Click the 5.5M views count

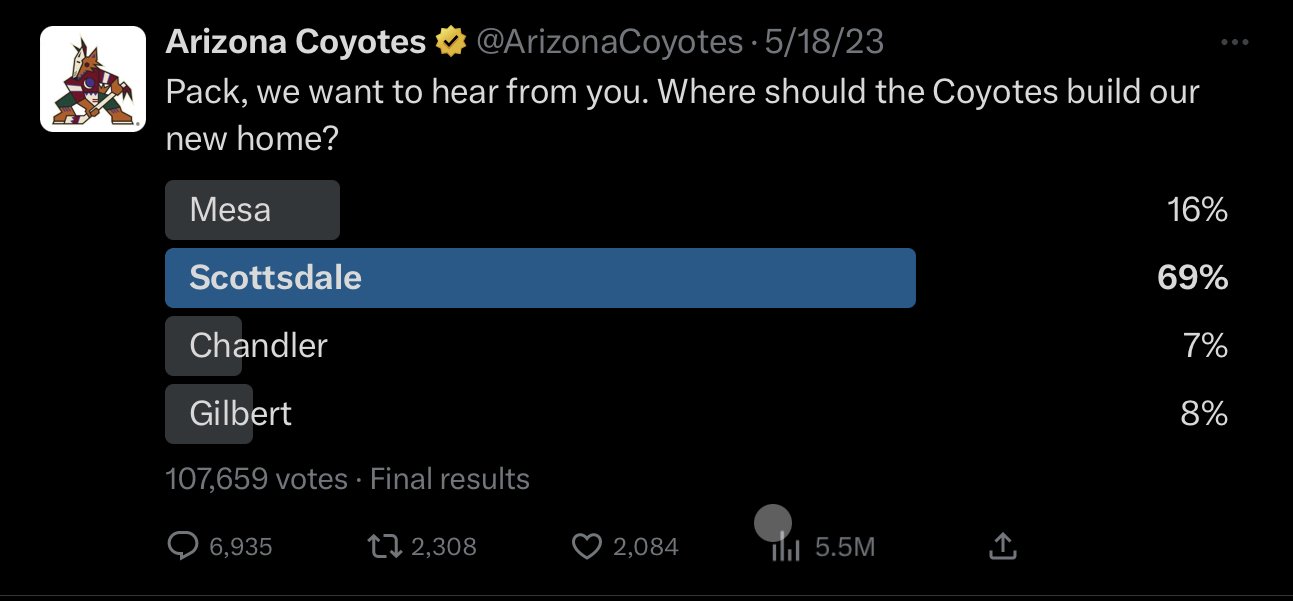[845, 547]
